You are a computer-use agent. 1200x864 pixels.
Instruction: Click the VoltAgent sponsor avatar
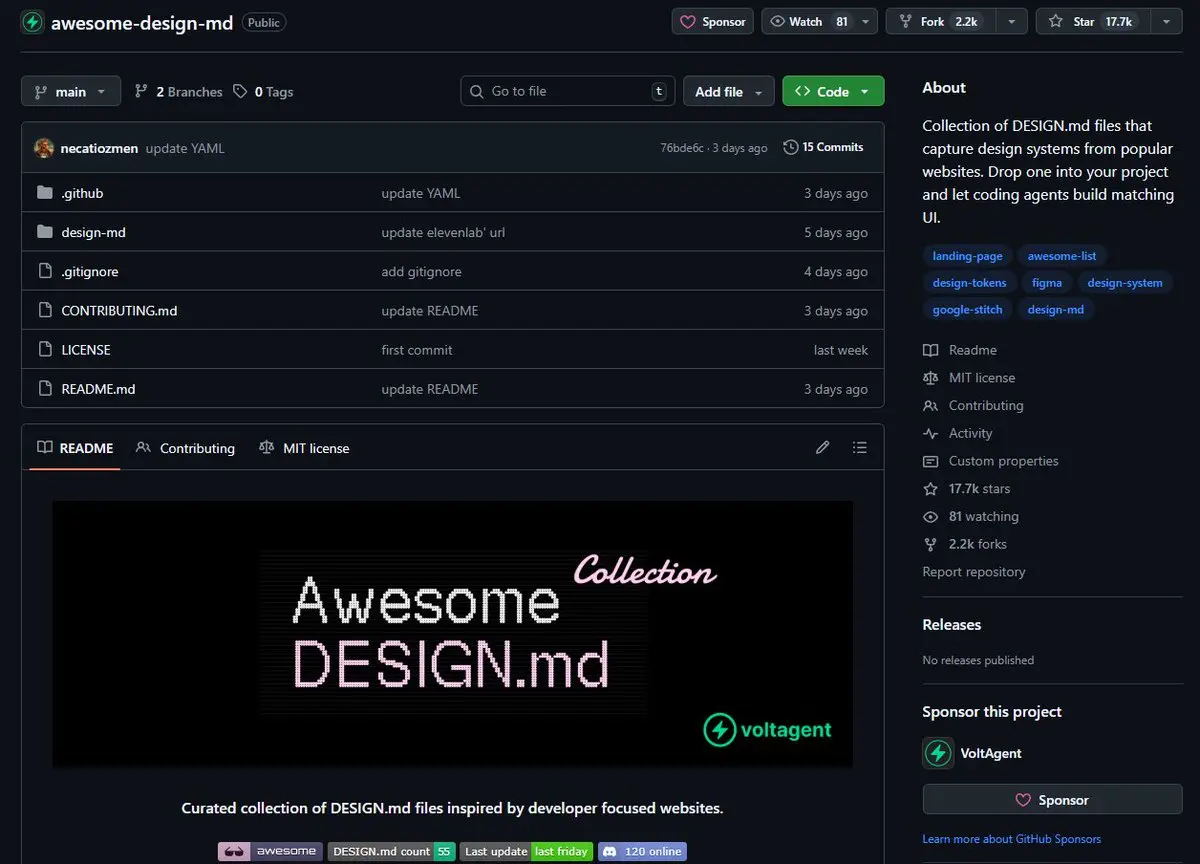coord(938,753)
